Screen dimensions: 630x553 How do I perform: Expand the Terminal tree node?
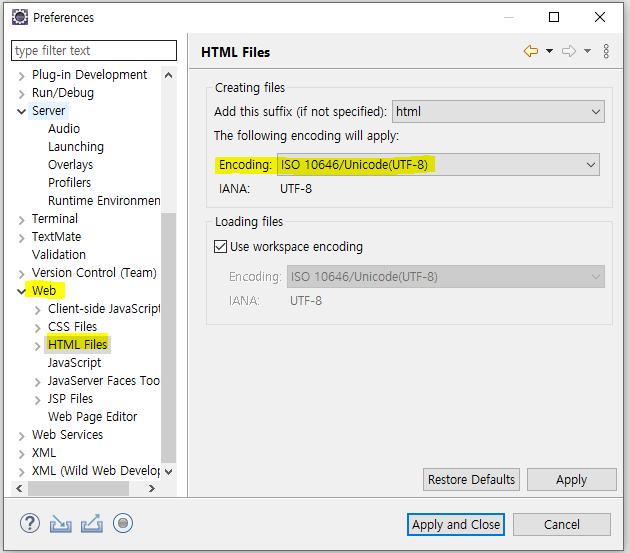click(21, 219)
